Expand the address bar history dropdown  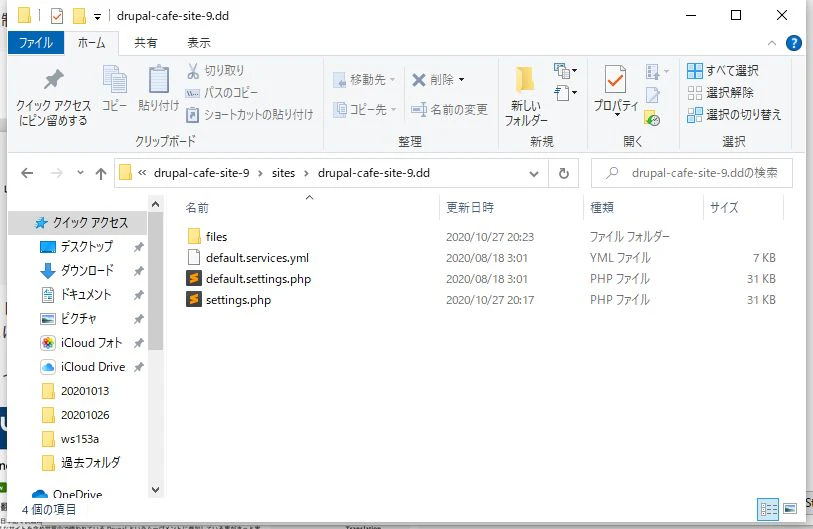tap(534, 174)
